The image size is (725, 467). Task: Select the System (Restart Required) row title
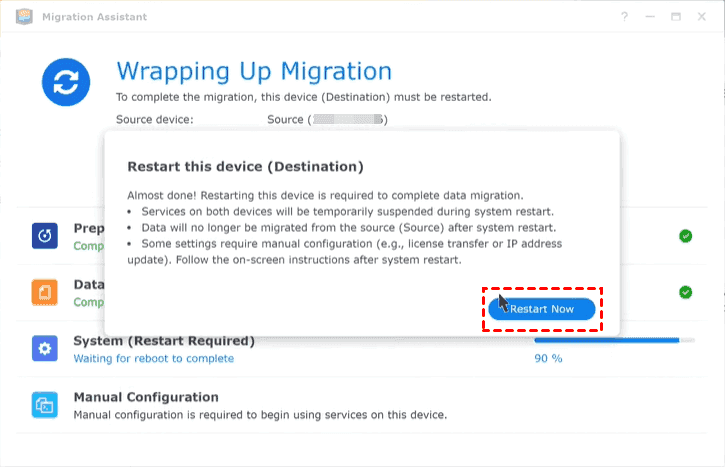click(164, 341)
